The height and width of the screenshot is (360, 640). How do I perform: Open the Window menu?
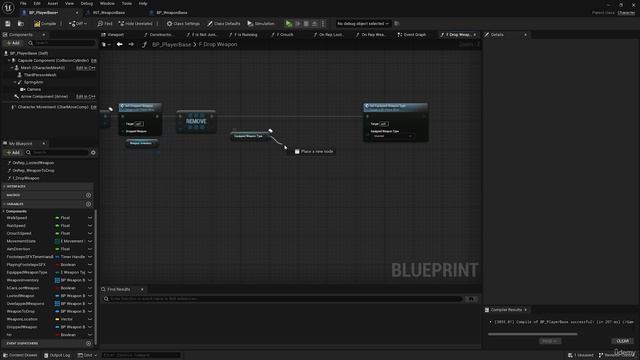(107, 3)
